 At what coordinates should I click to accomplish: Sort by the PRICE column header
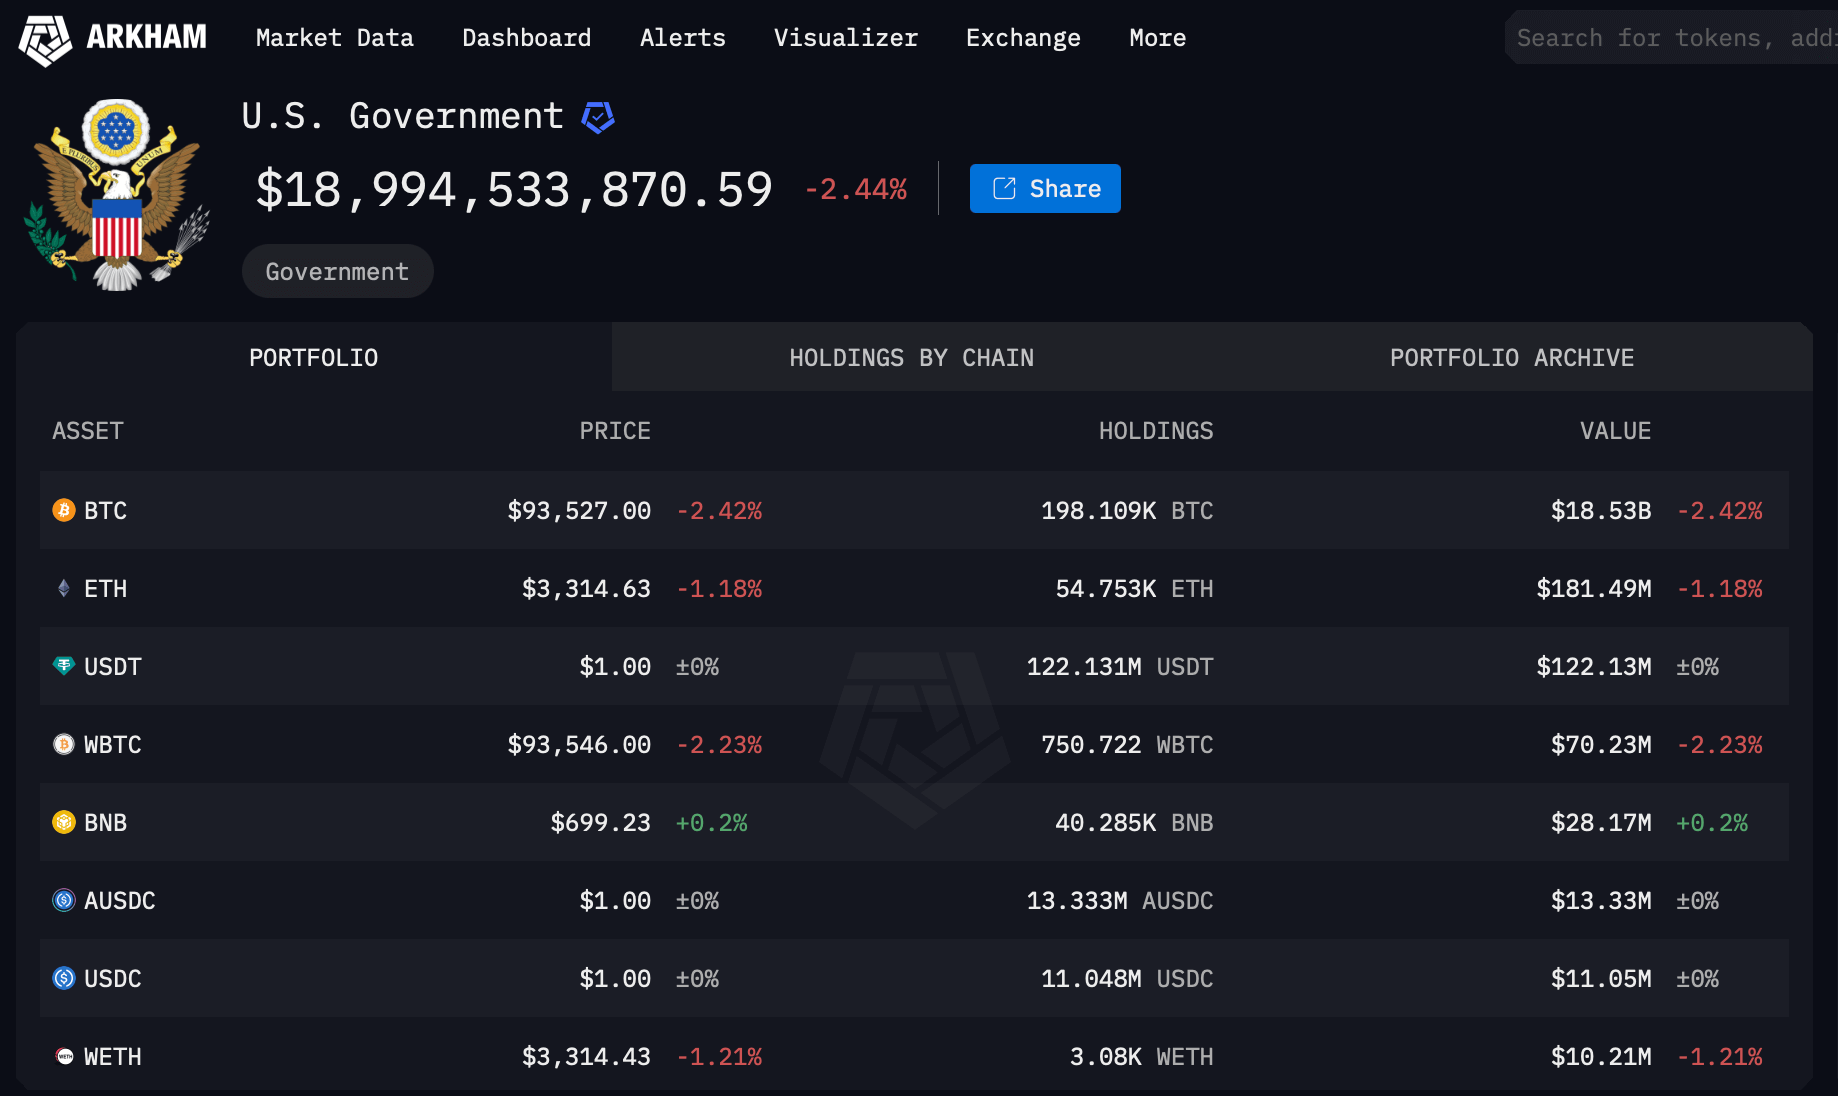(615, 431)
